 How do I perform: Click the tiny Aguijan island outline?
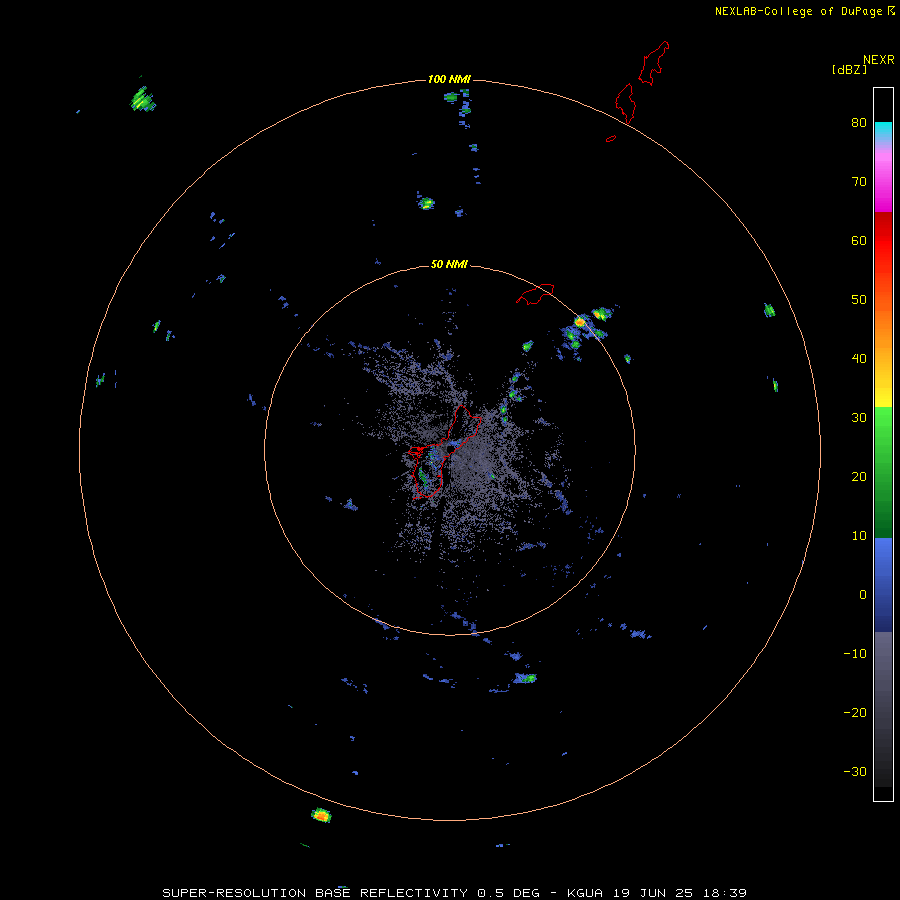611,138
